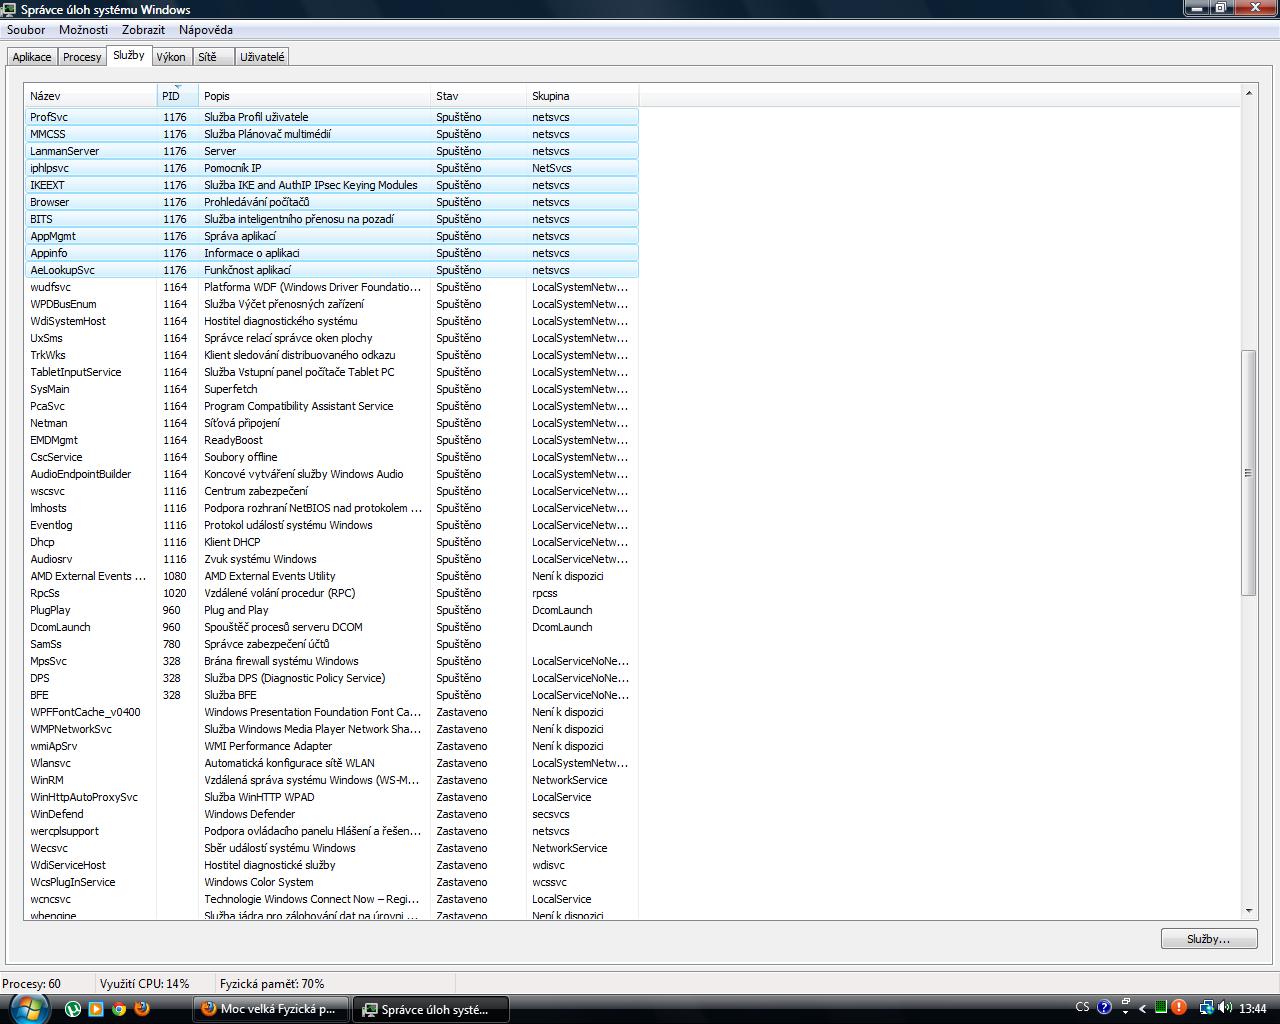Image resolution: width=1280 pixels, height=1024 pixels.
Task: Select the Wlansvc service row
Action: (331, 763)
